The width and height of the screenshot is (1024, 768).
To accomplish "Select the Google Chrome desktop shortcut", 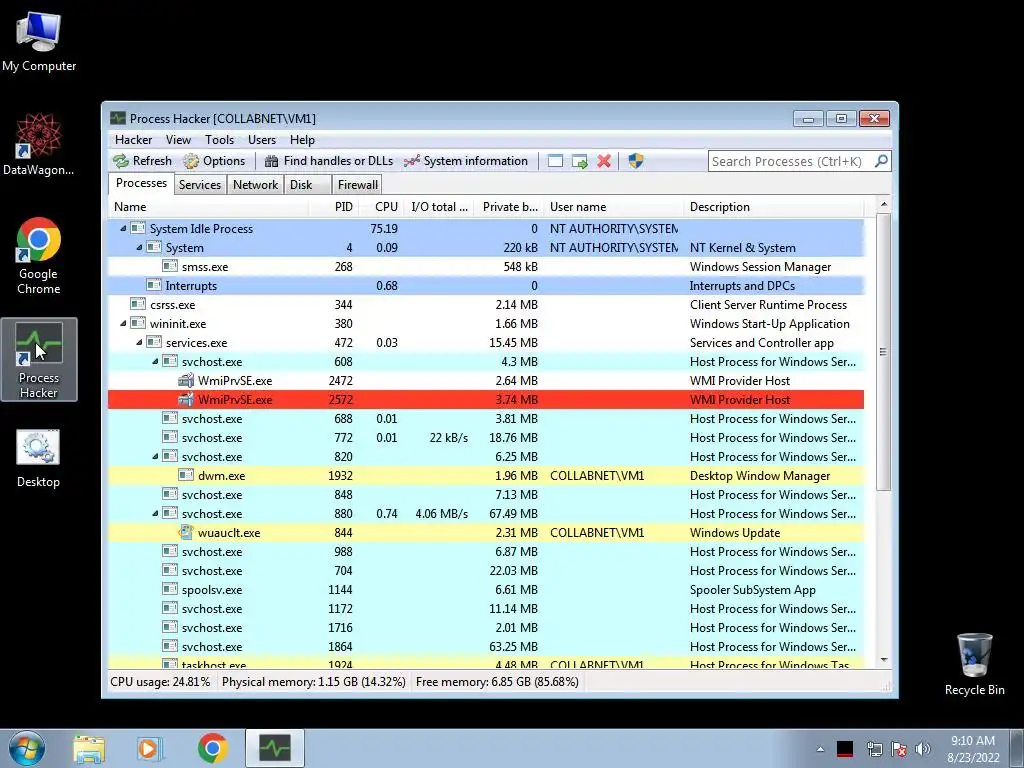I will pyautogui.click(x=39, y=256).
